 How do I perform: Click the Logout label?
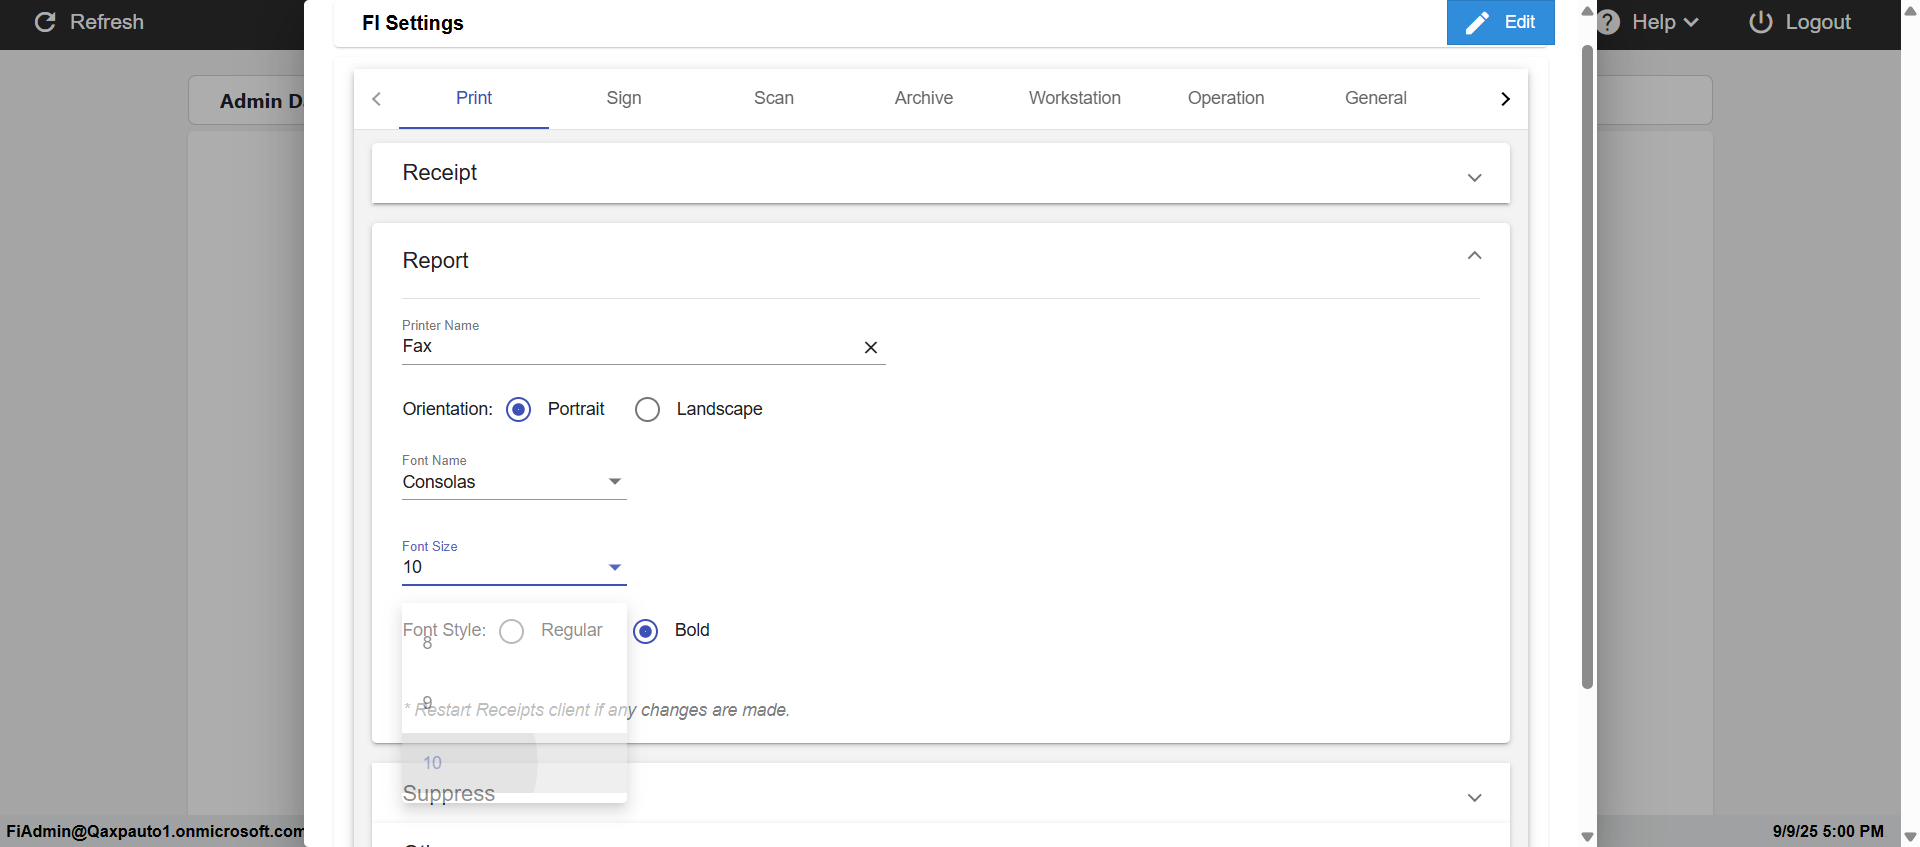[1818, 22]
